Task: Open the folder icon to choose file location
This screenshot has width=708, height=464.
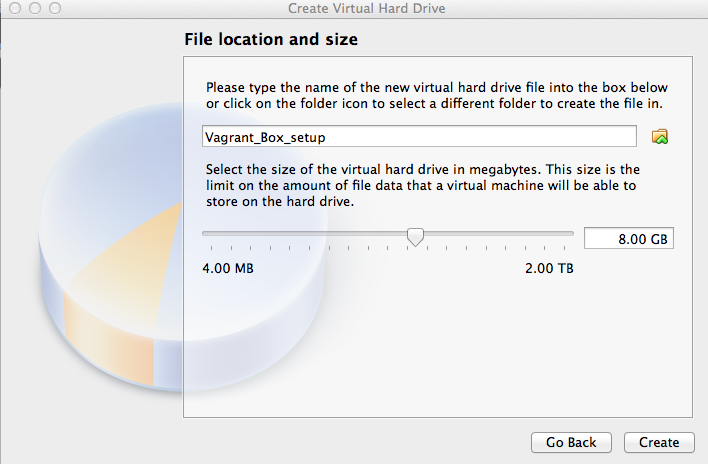Action: point(660,136)
